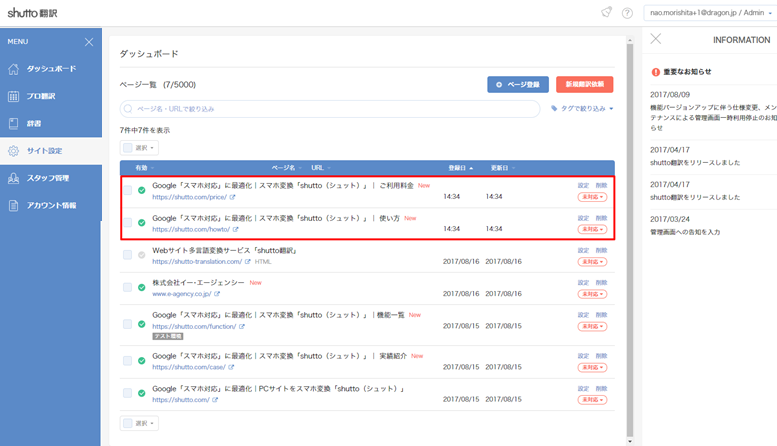Open 未対応 status dropdown for 使い方 row
This screenshot has width=777, height=446.
592,229
